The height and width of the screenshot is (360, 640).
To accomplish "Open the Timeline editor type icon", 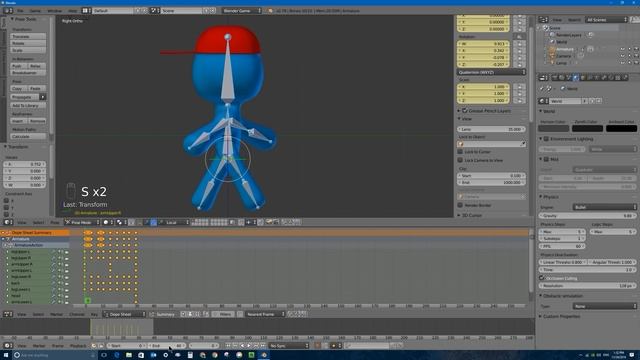I will 8,346.
